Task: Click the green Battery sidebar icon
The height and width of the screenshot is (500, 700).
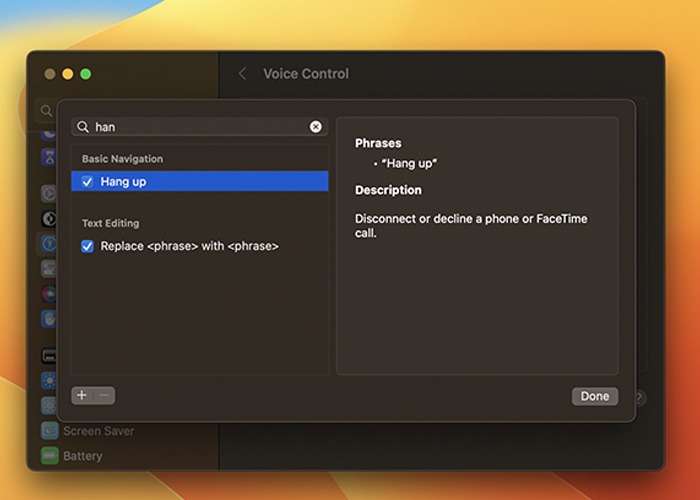Action: [x=50, y=456]
